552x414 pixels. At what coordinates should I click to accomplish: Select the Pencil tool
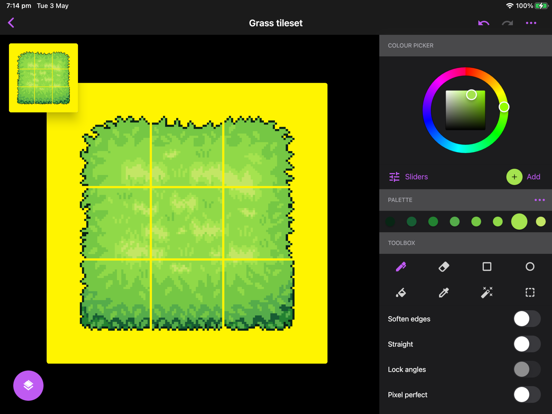coord(401,266)
